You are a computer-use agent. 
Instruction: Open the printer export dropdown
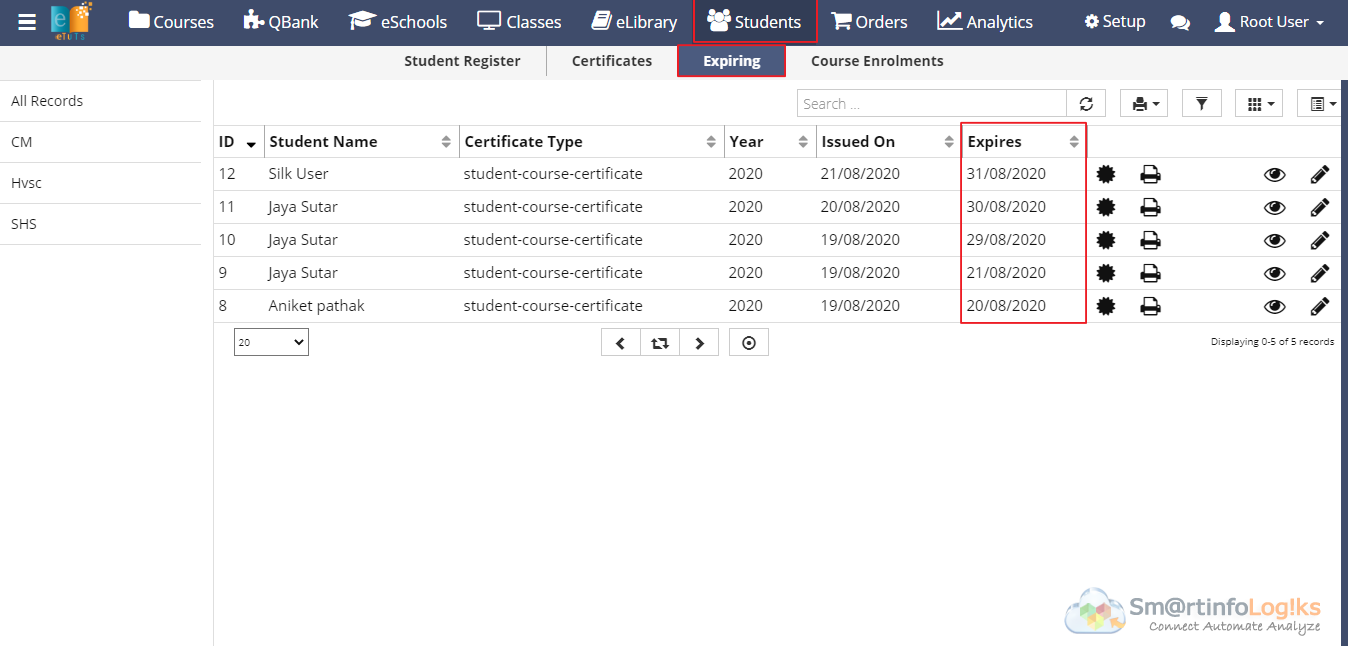click(1145, 104)
